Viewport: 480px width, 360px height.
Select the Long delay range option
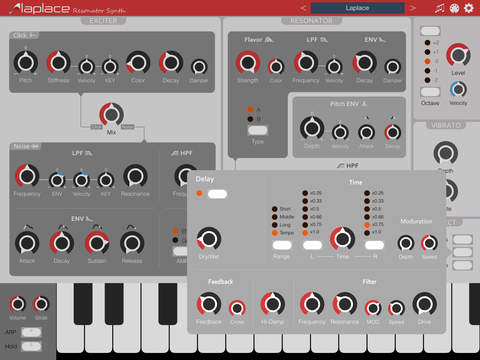(275, 225)
